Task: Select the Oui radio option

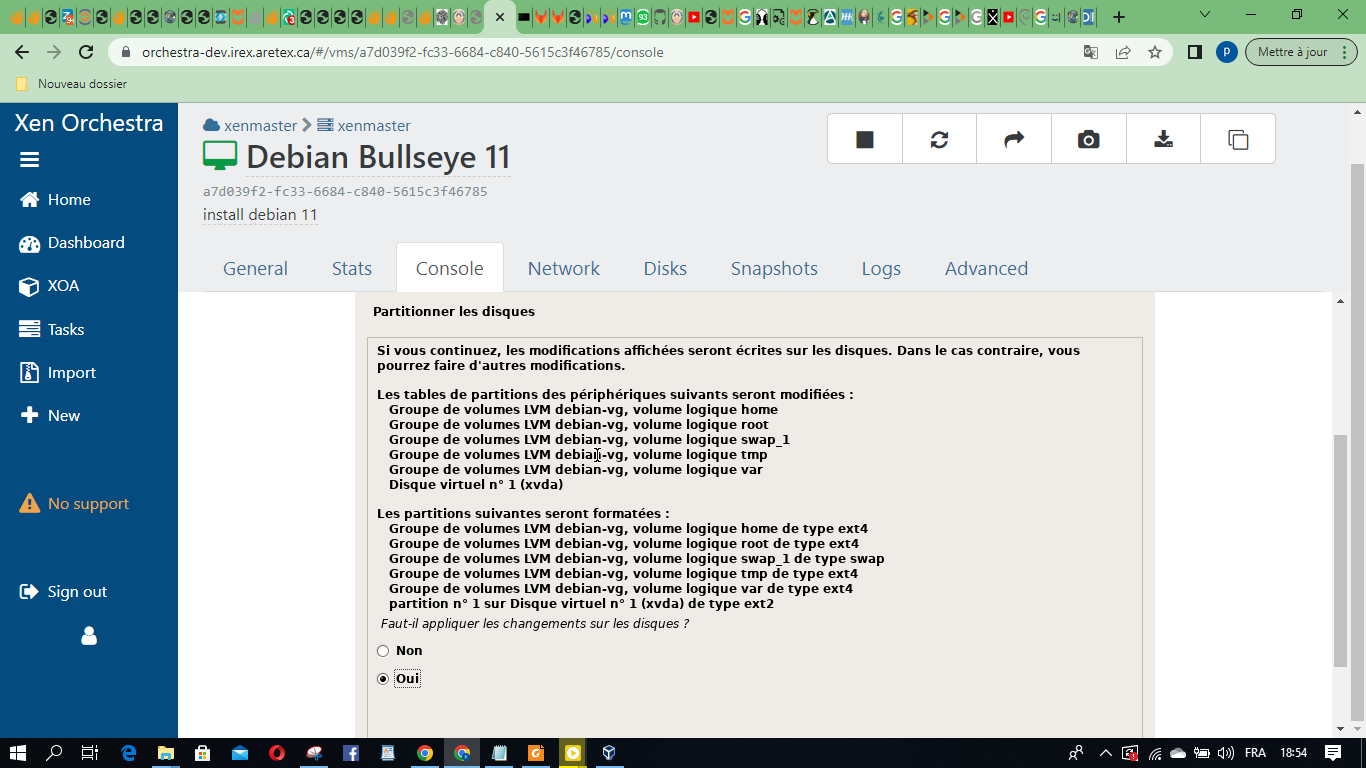Action: (383, 679)
